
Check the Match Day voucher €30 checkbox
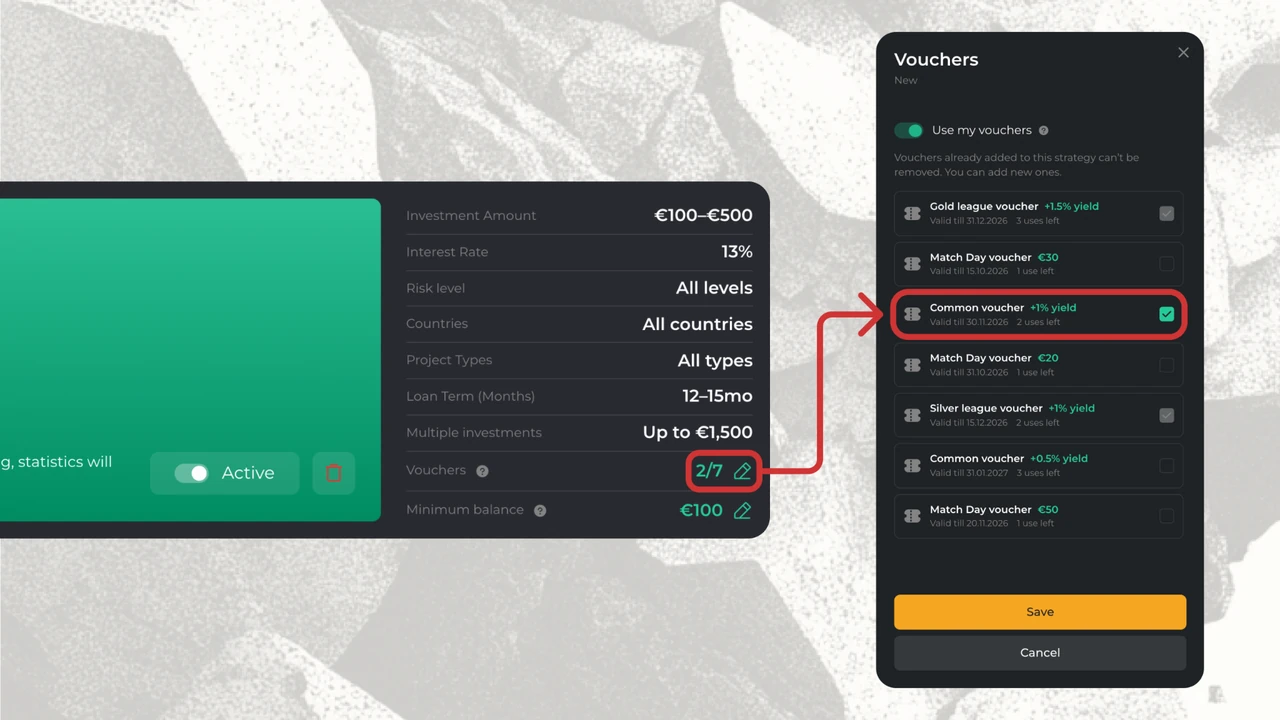point(1166,264)
